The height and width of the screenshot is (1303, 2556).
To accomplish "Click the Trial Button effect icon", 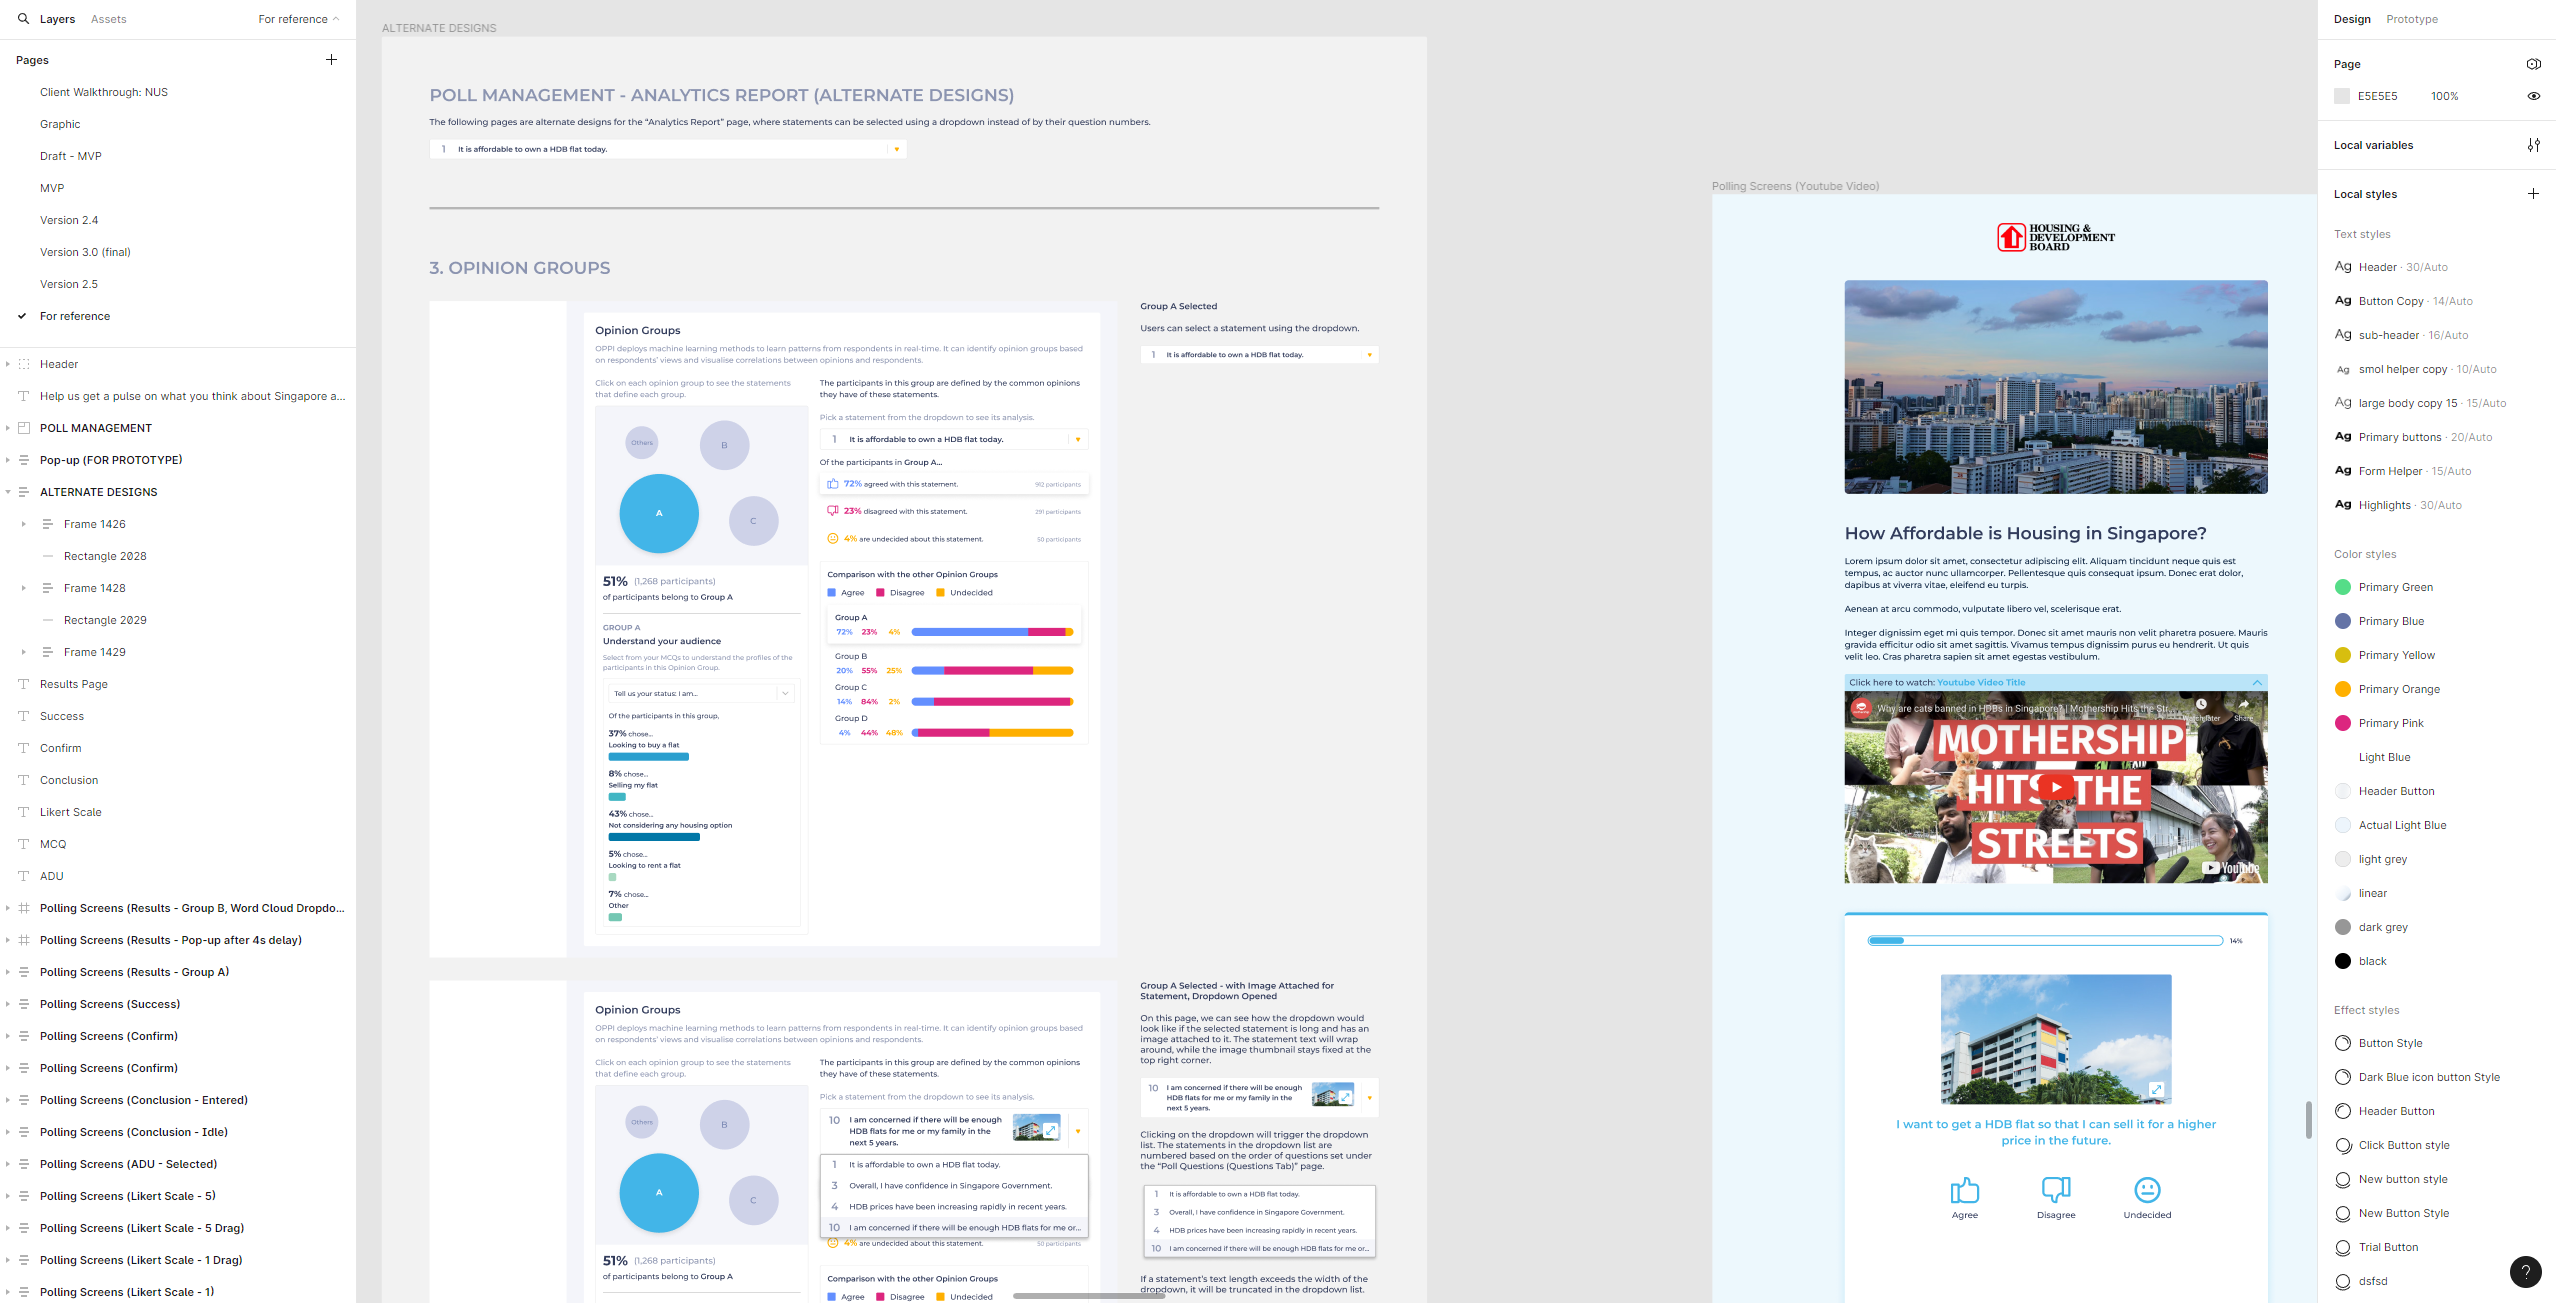I will point(2342,1247).
